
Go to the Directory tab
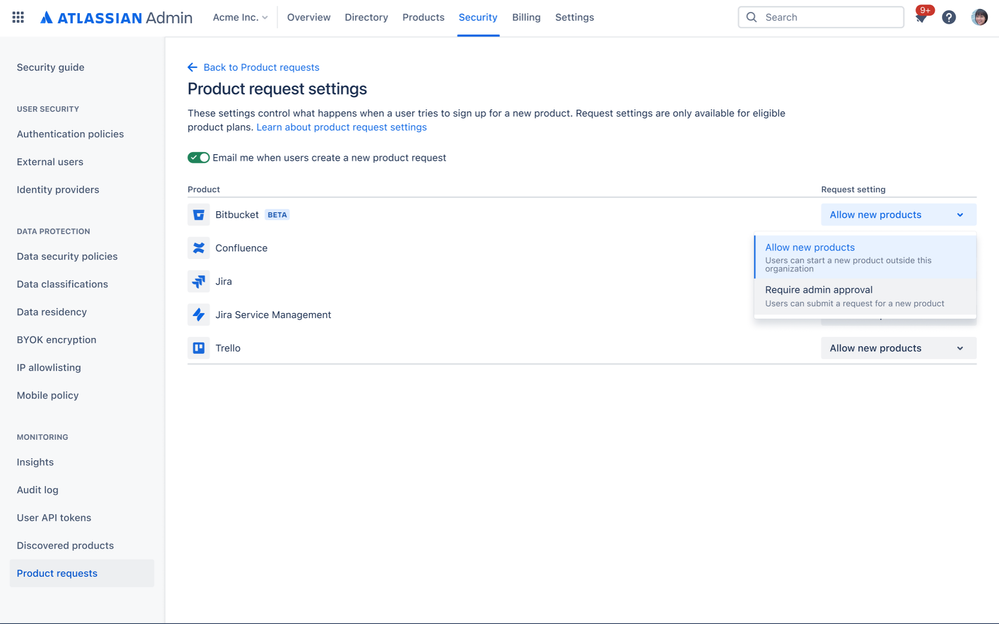(366, 17)
